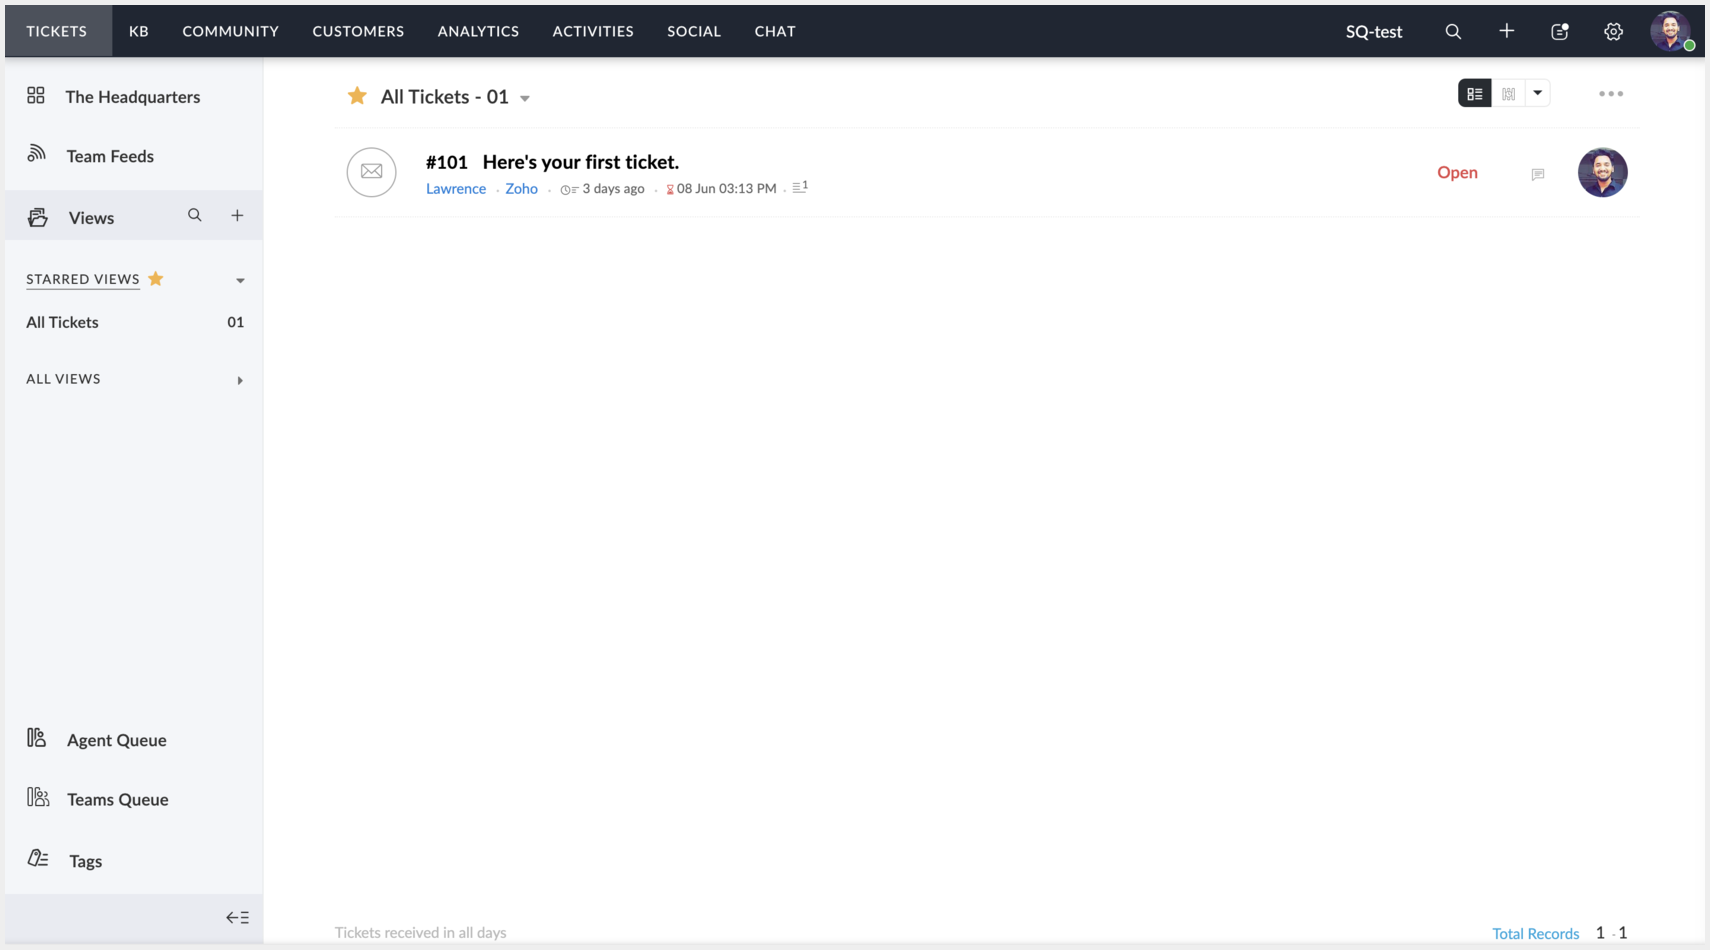Open the Analytics tab
Viewport: 1710px width, 950px height.
click(x=478, y=31)
